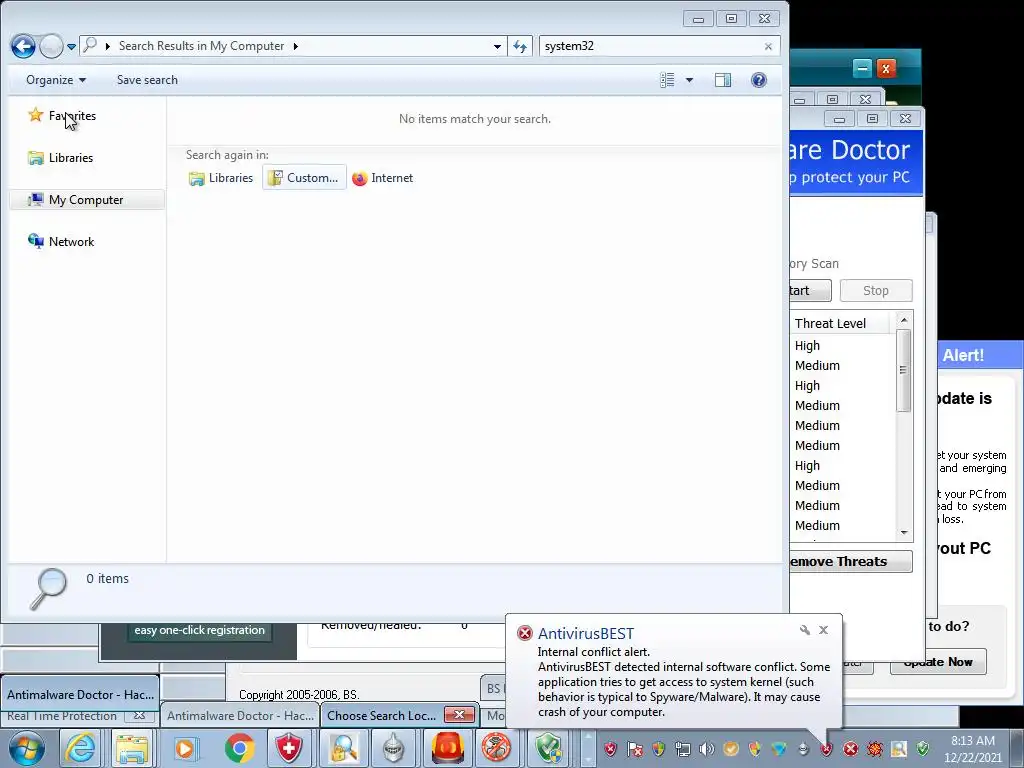The height and width of the screenshot is (768, 1024).
Task: Search again in Libraries
Action: (221, 178)
